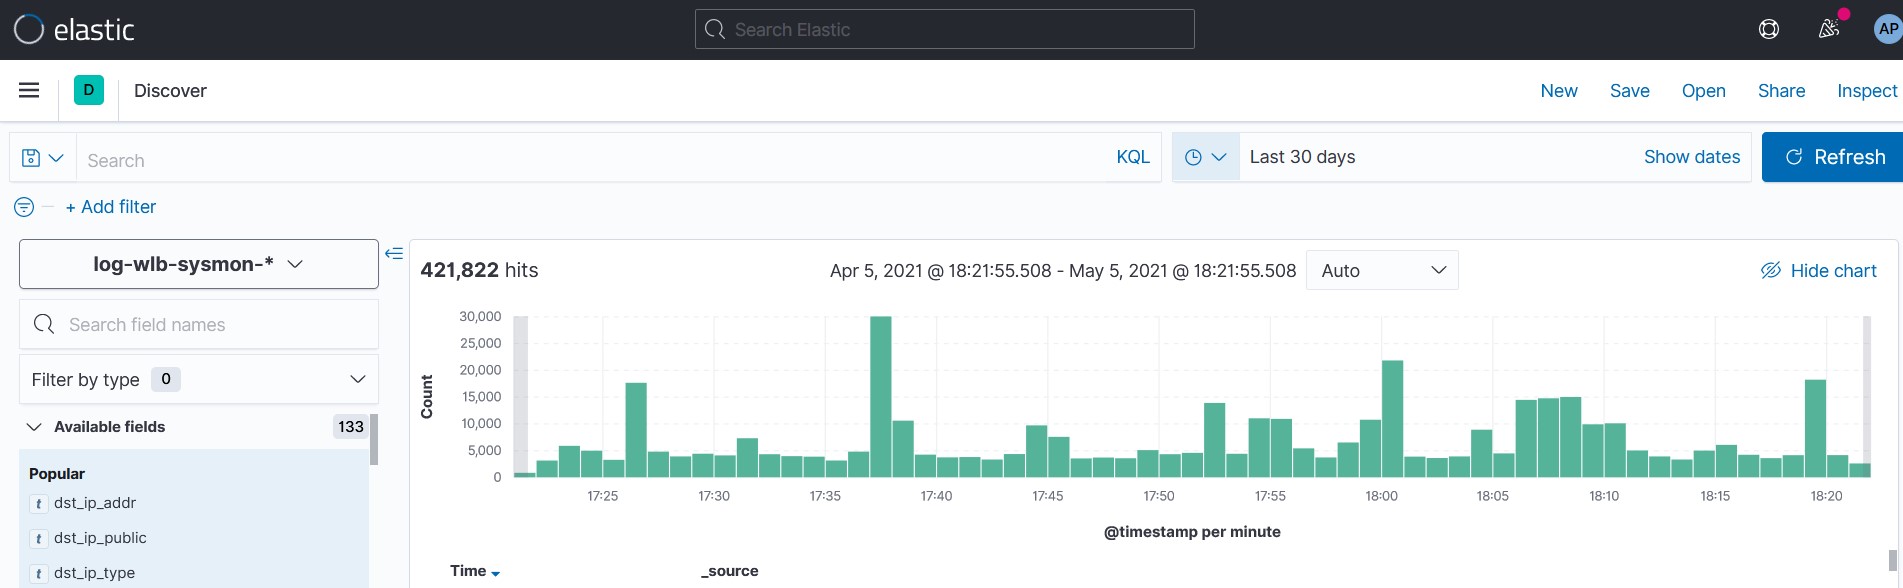Click the green D space avatar
Viewport: 1903px width, 588px height.
89,91
